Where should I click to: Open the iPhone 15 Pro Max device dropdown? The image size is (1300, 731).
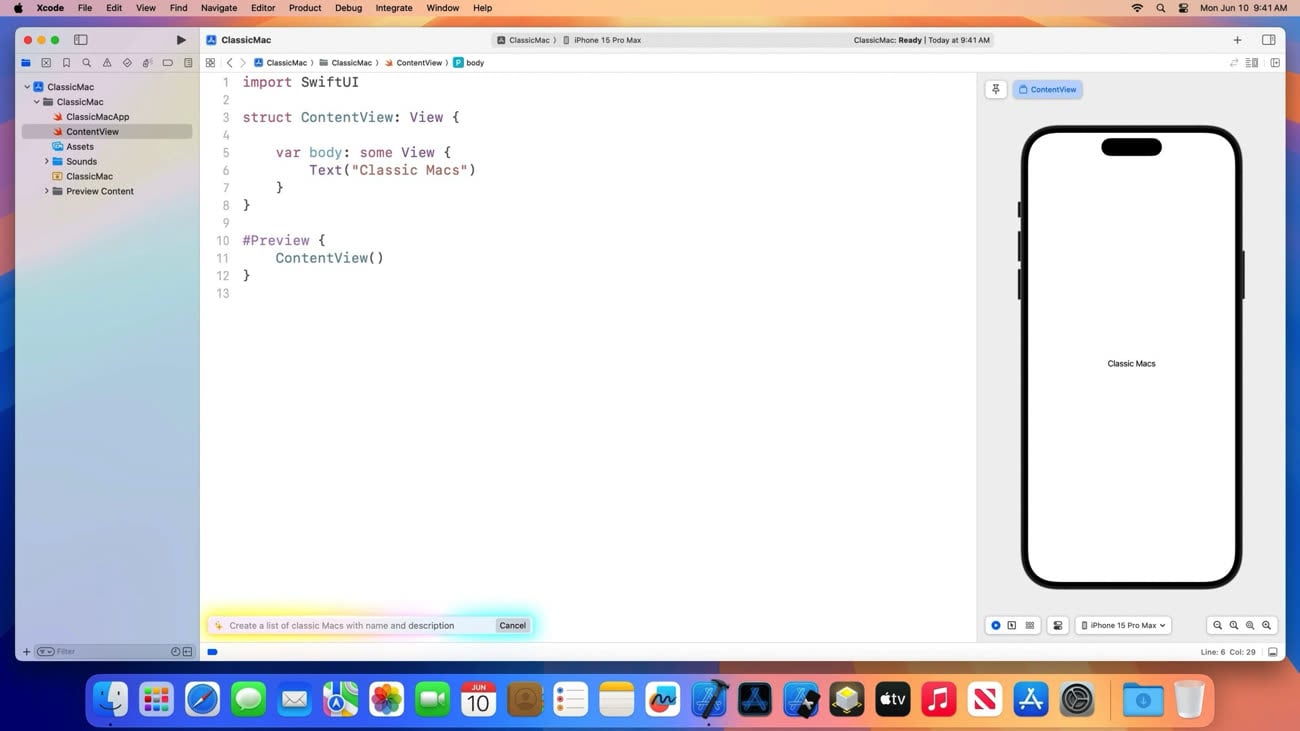[1123, 625]
